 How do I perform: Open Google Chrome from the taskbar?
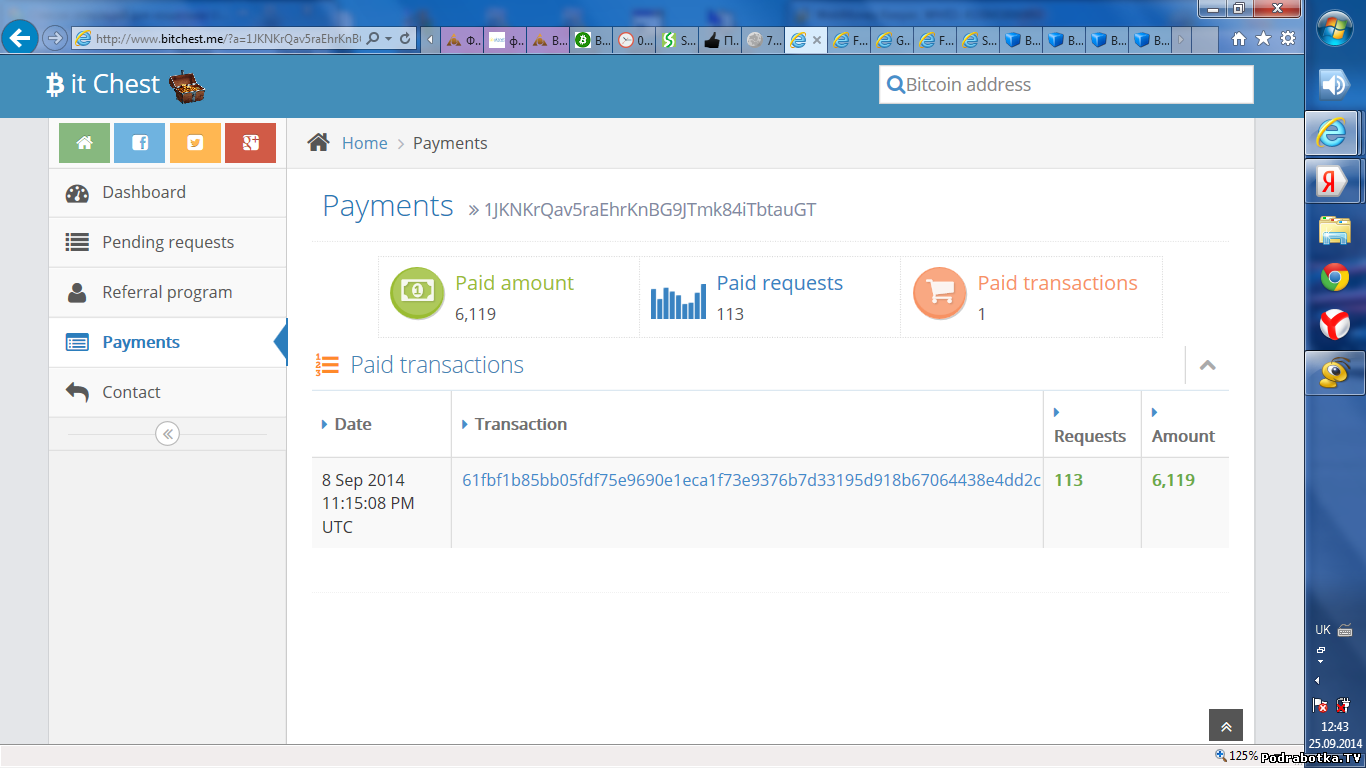pyautogui.click(x=1334, y=278)
